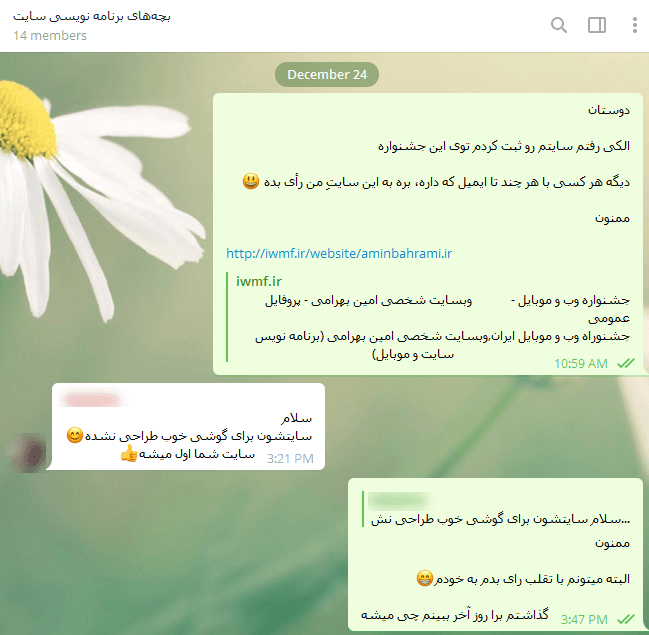Click the 3:21 PM timestamp

coord(290,459)
